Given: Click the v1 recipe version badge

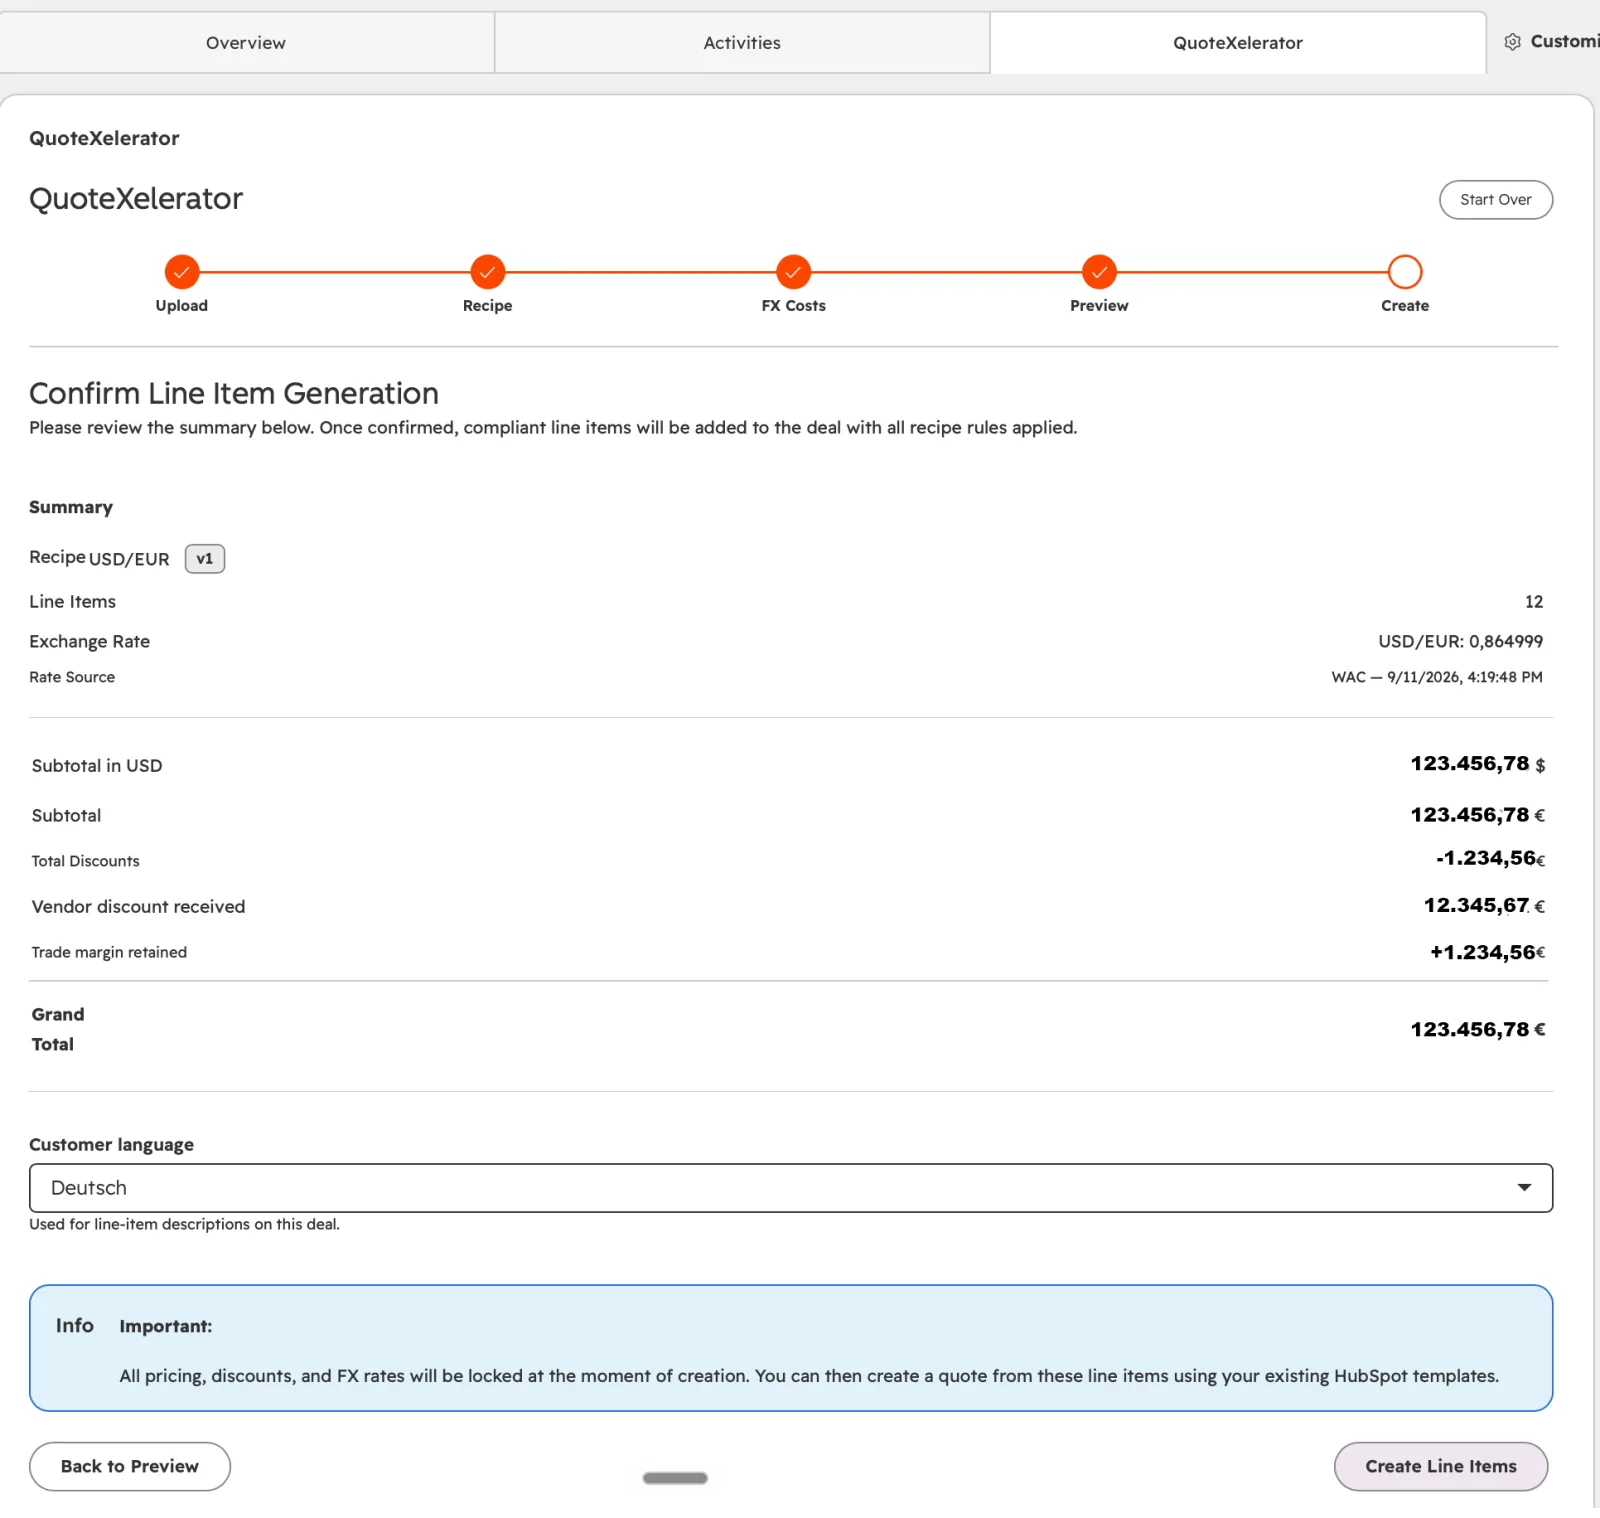Looking at the screenshot, I should tap(205, 559).
